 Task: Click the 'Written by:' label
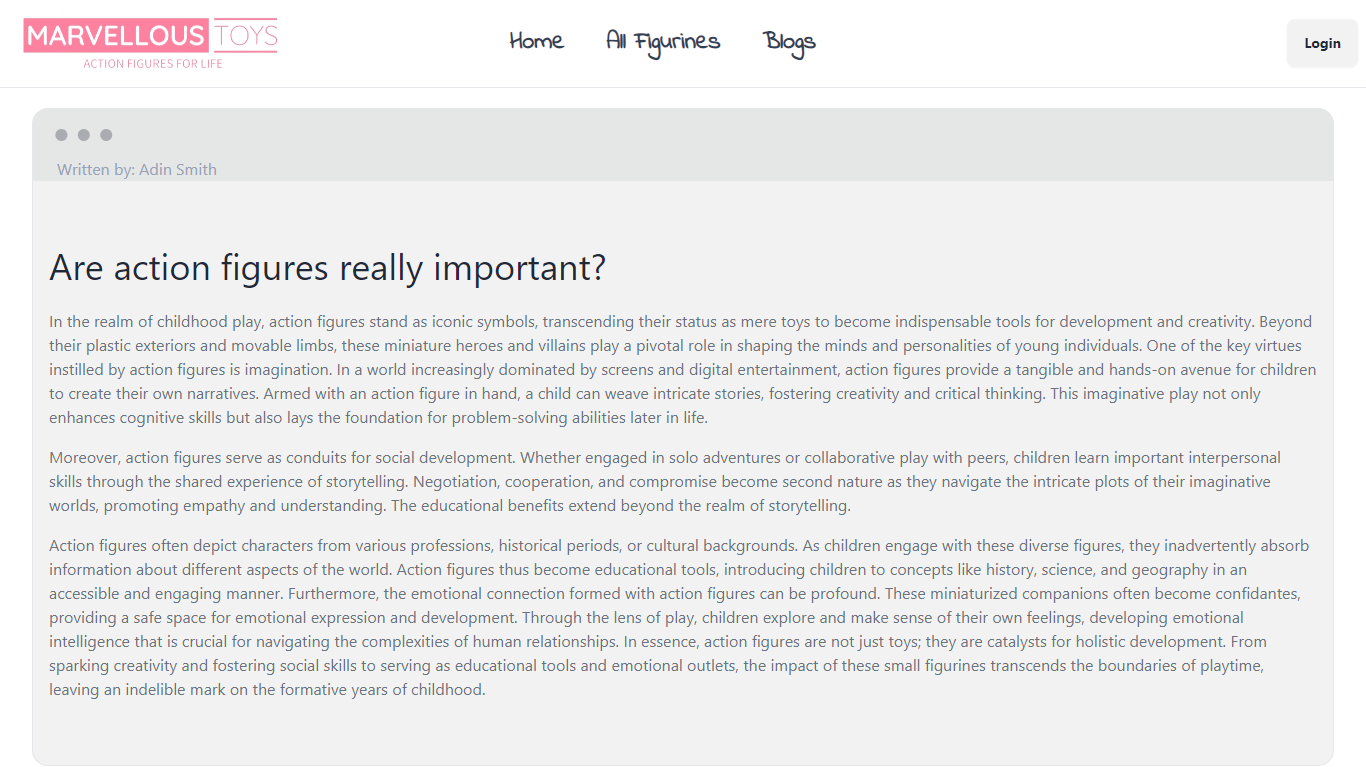96,170
